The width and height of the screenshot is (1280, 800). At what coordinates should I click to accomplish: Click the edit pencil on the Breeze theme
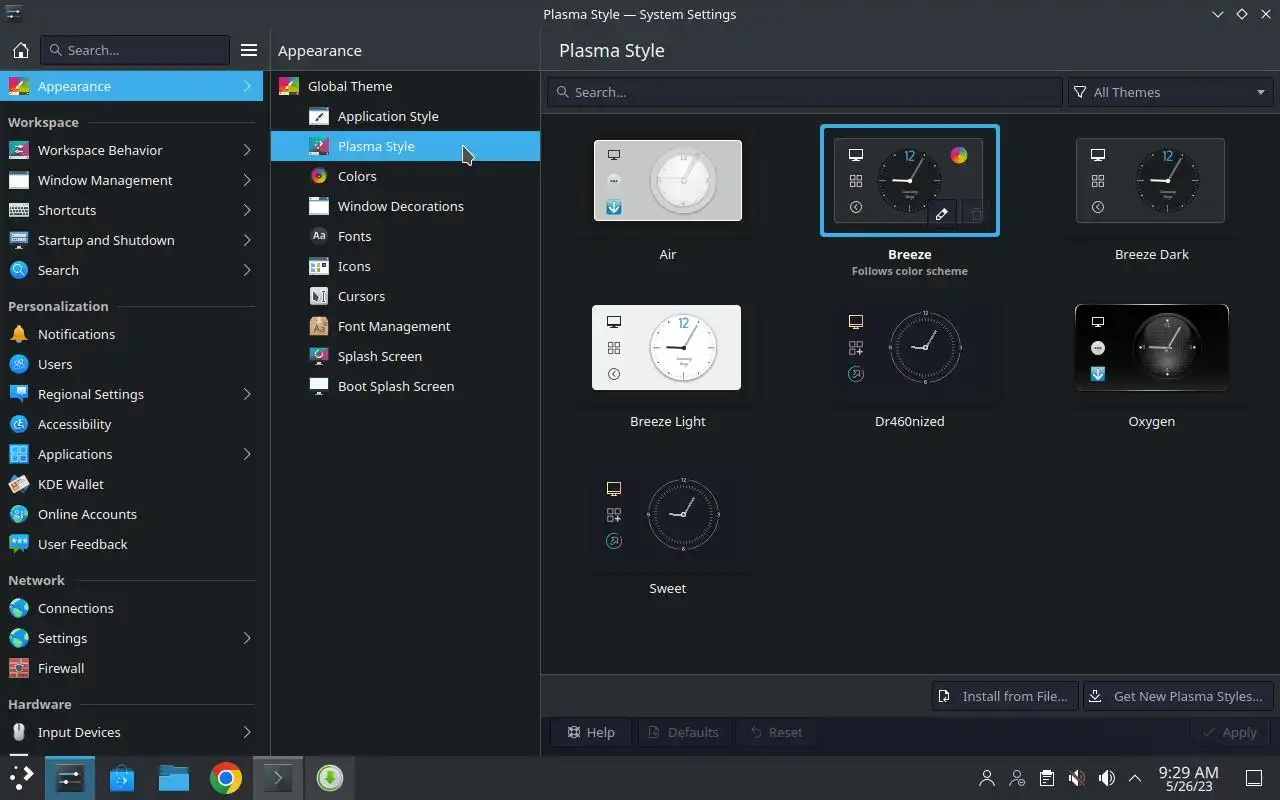pyautogui.click(x=941, y=214)
